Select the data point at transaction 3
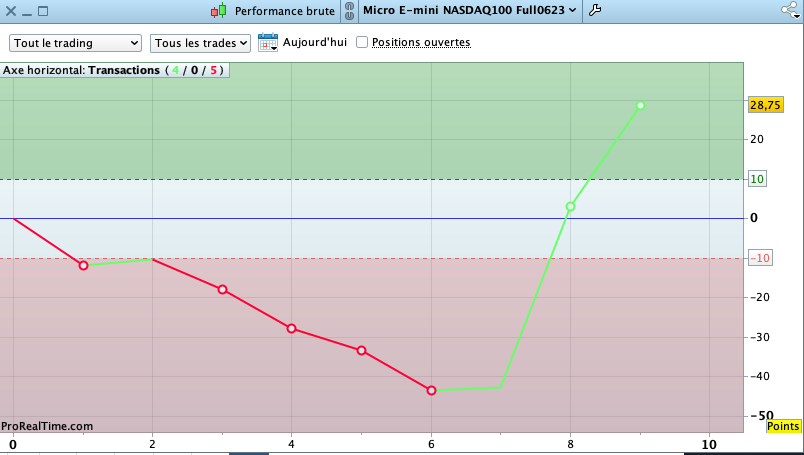The height and width of the screenshot is (455, 804). 222,290
